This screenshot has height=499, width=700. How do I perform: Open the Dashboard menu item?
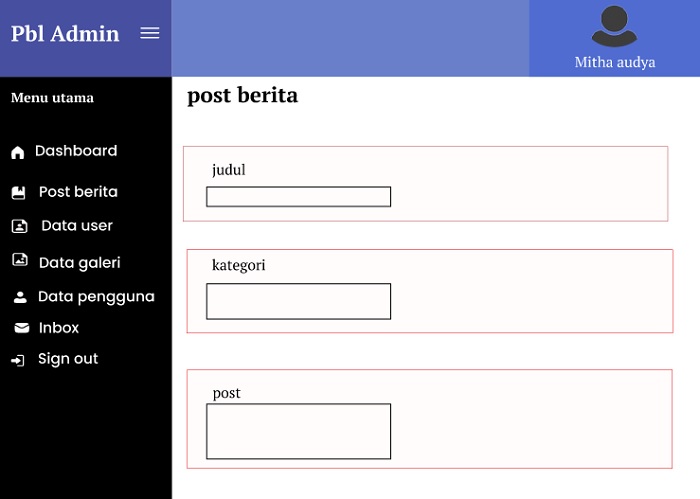(76, 151)
